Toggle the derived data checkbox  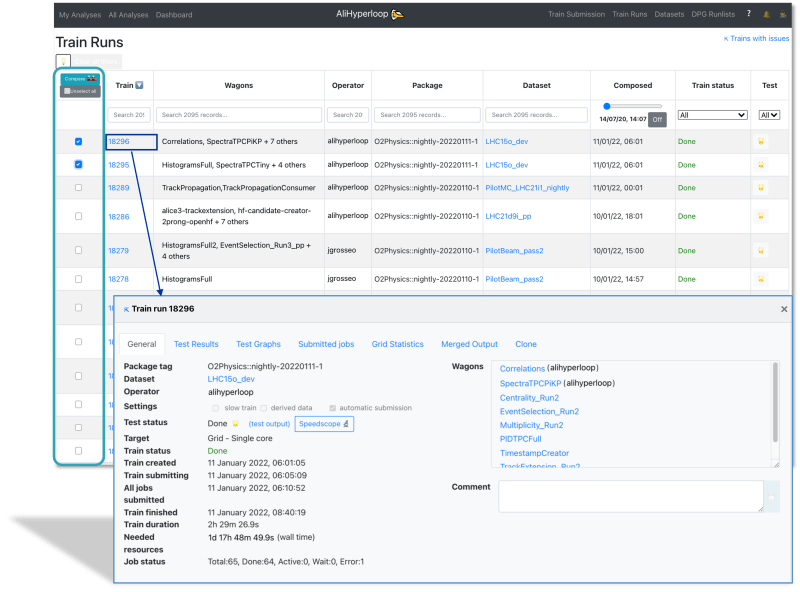click(263, 408)
